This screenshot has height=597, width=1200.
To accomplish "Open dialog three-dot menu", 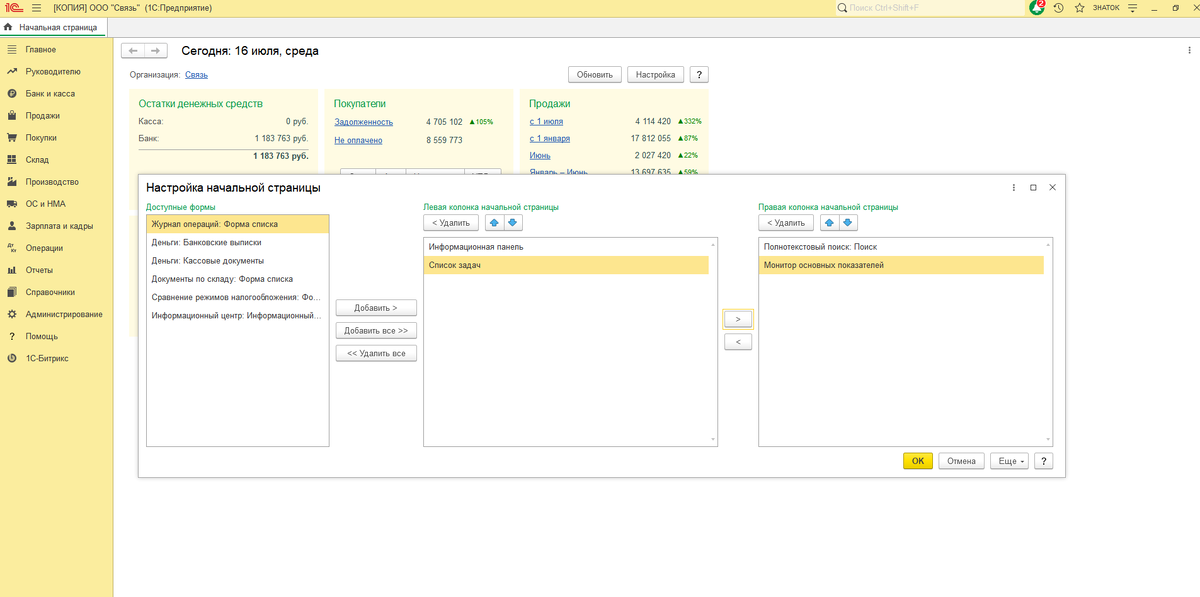I will point(1014,187).
